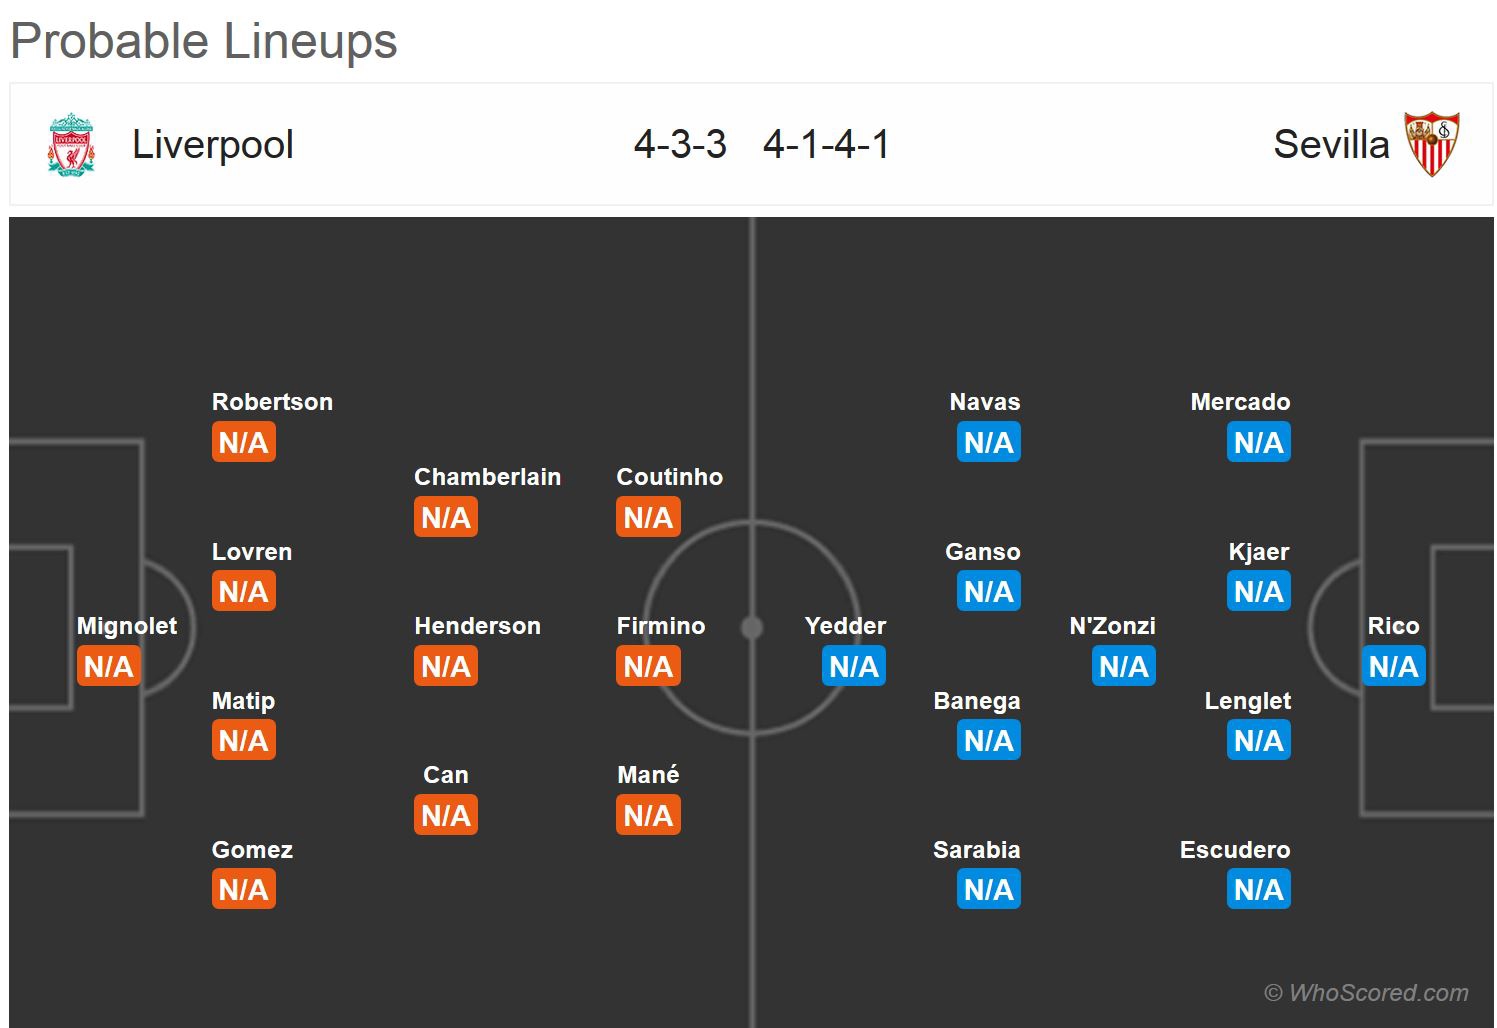The height and width of the screenshot is (1028, 1497).
Task: Click the Sevilla 4-1-4-1 formation text
Action: click(x=826, y=145)
